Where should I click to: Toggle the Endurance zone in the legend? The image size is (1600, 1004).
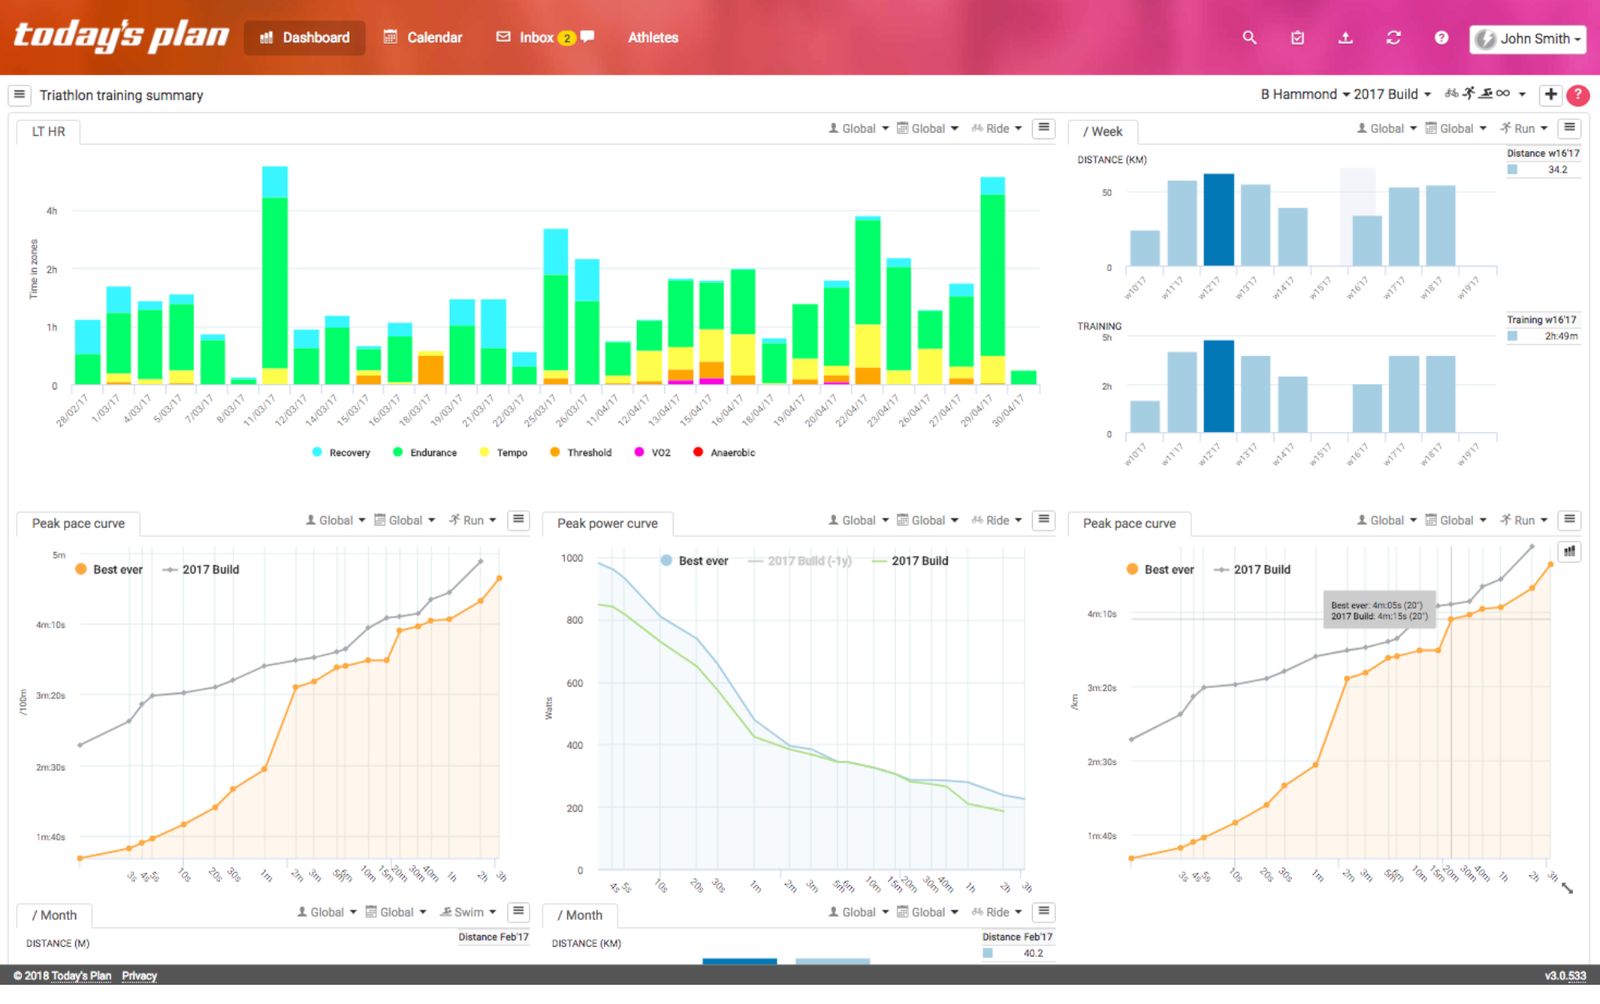(x=424, y=452)
